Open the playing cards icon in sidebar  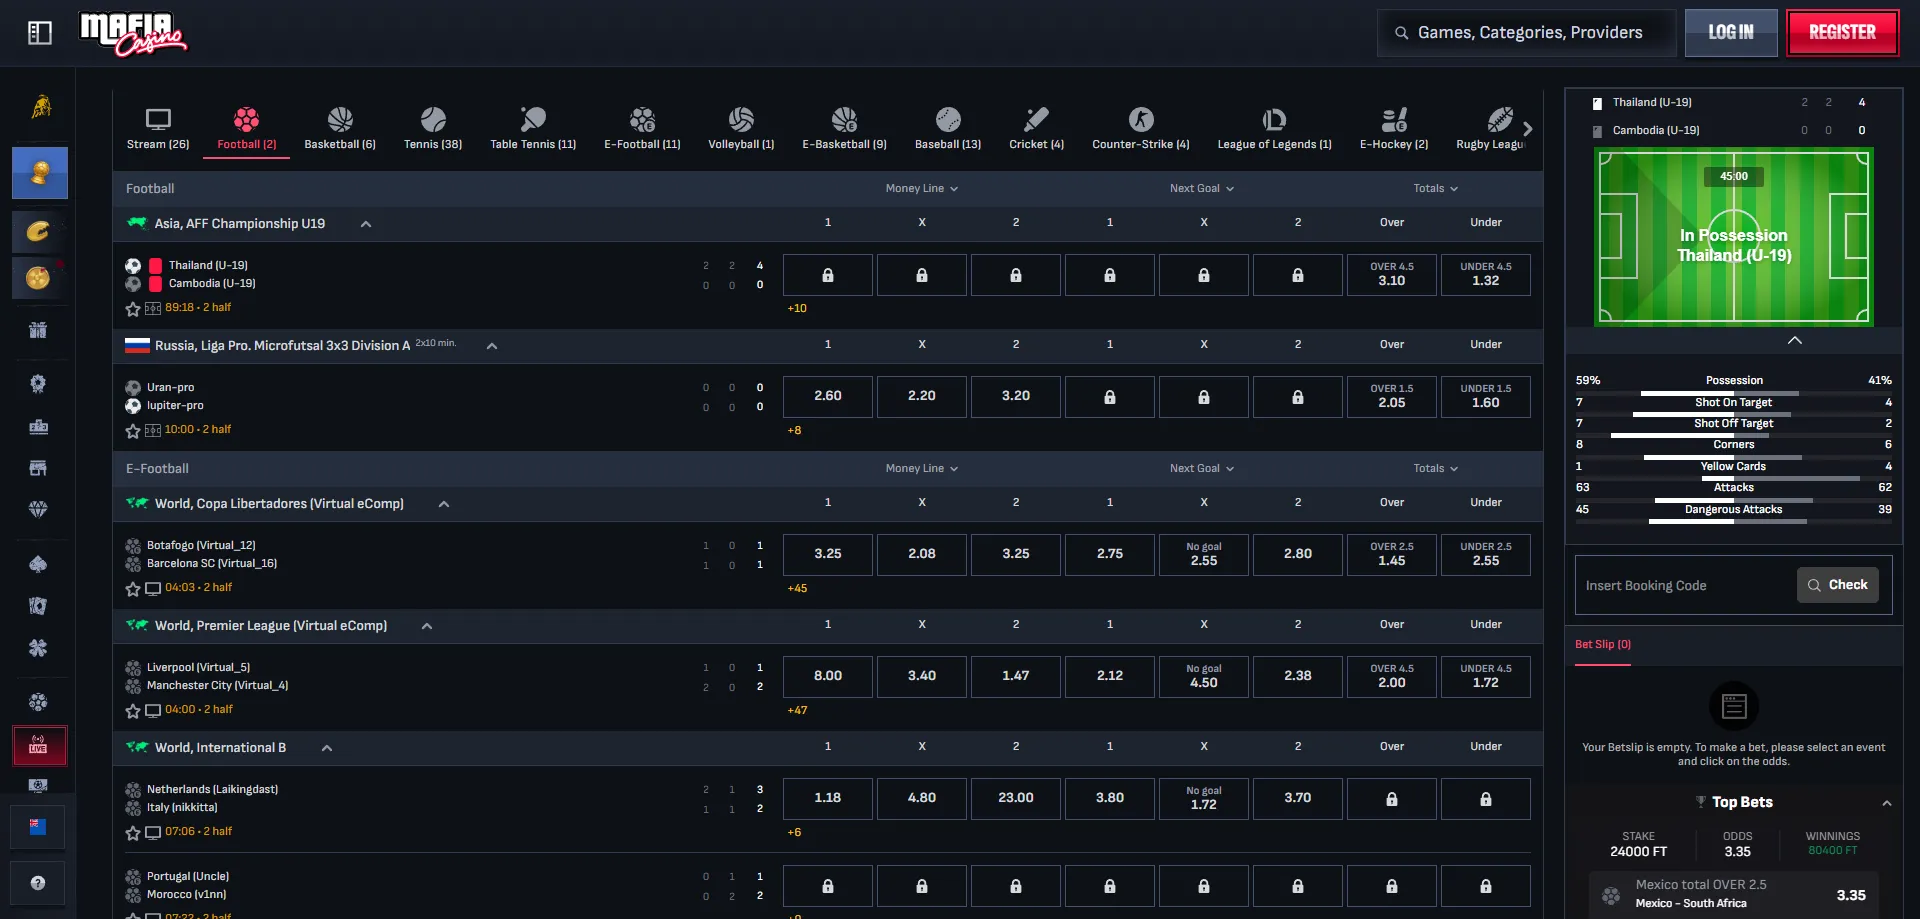pos(38,606)
